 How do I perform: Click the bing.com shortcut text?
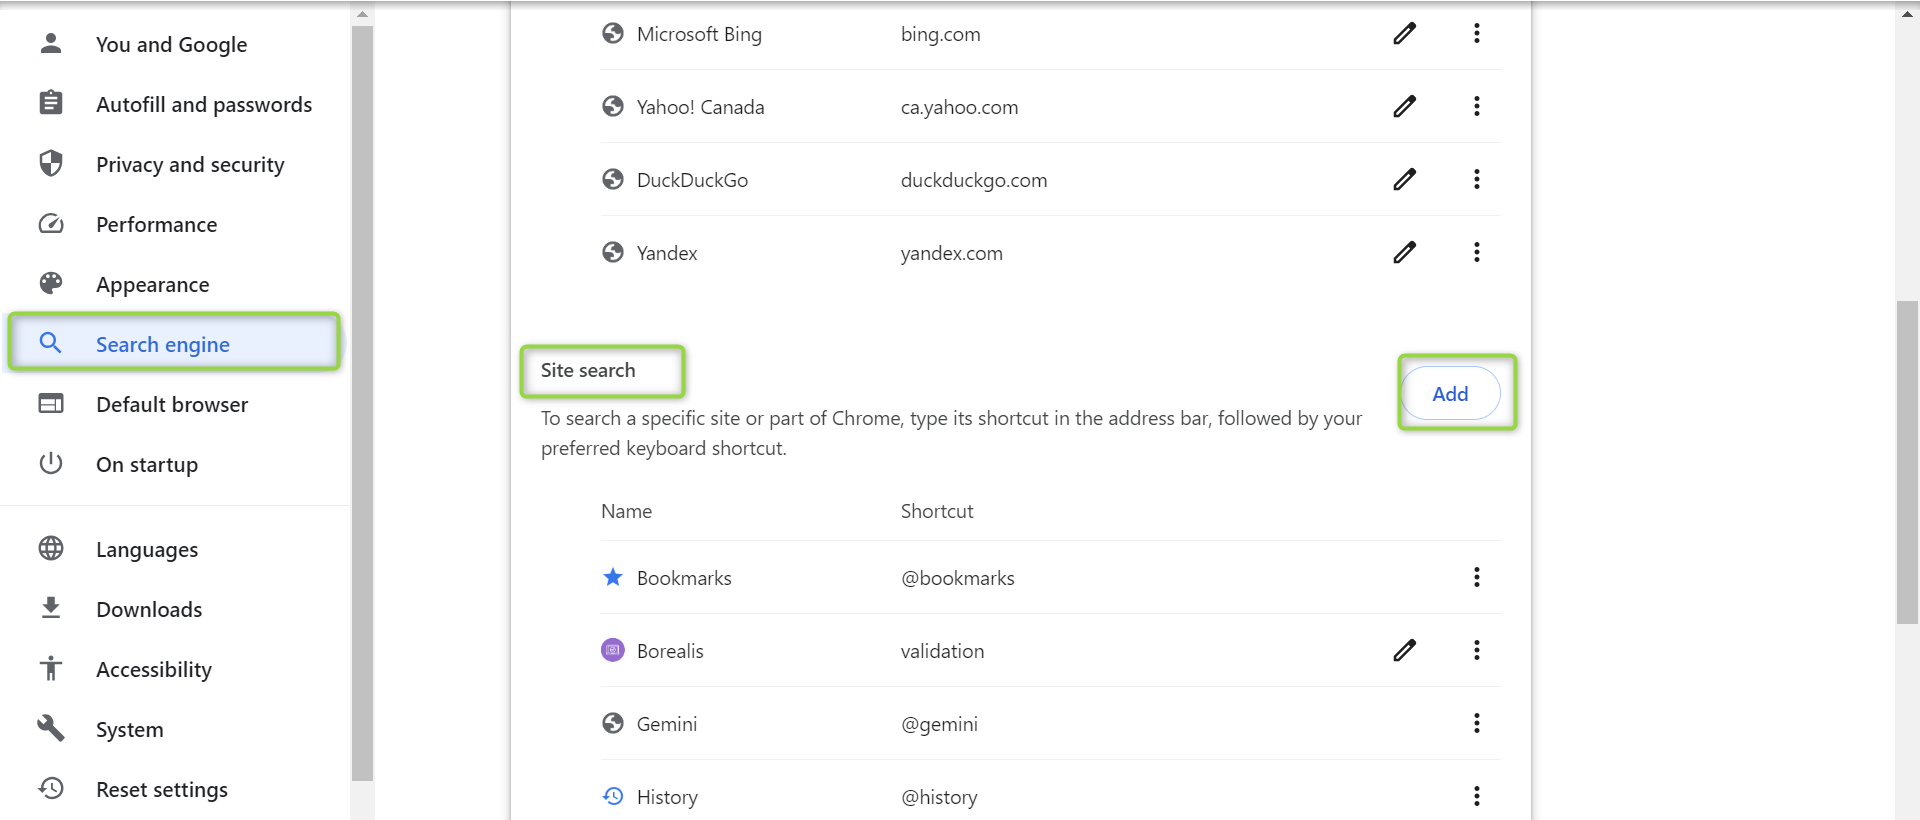pos(940,34)
